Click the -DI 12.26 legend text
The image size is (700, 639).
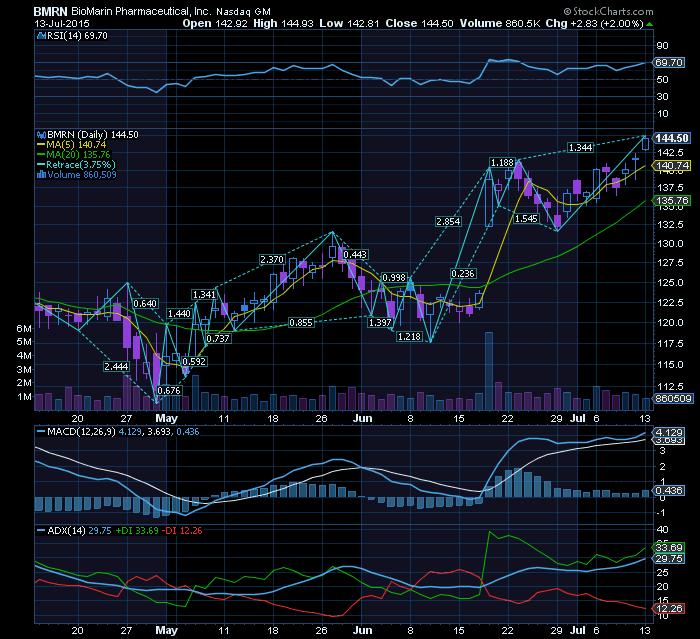[182, 531]
